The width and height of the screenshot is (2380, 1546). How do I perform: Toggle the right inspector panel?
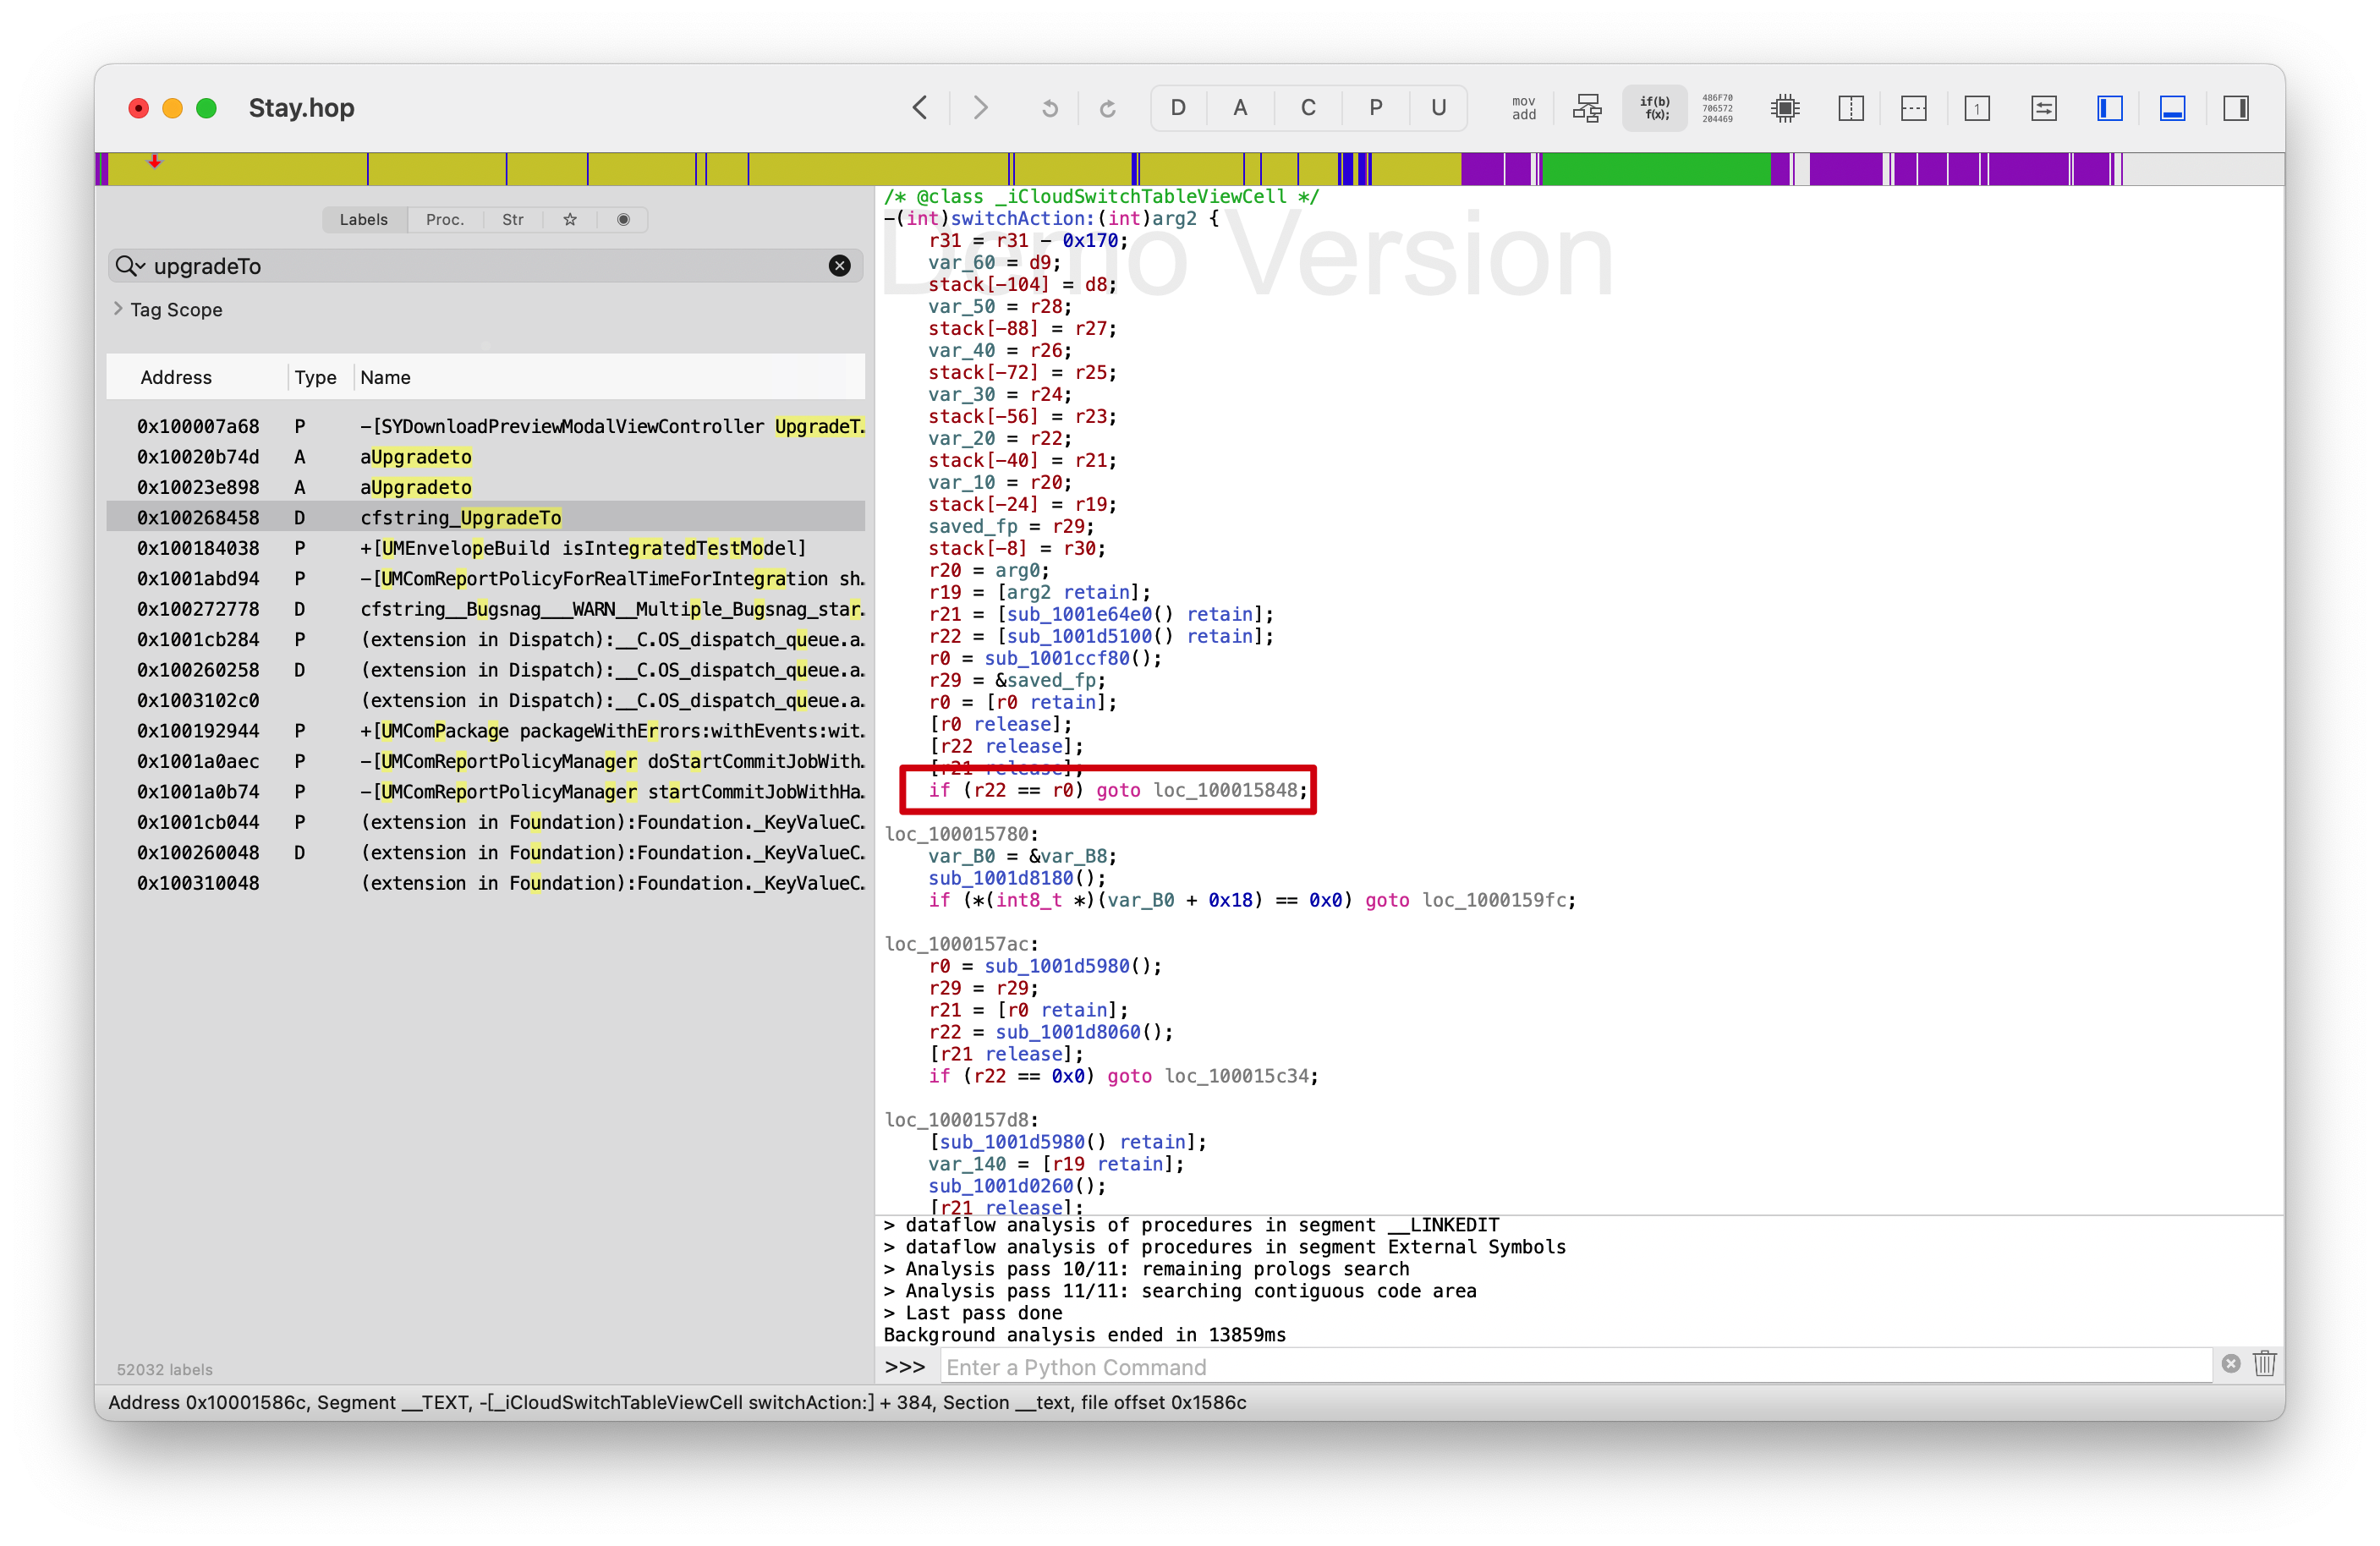point(2236,108)
